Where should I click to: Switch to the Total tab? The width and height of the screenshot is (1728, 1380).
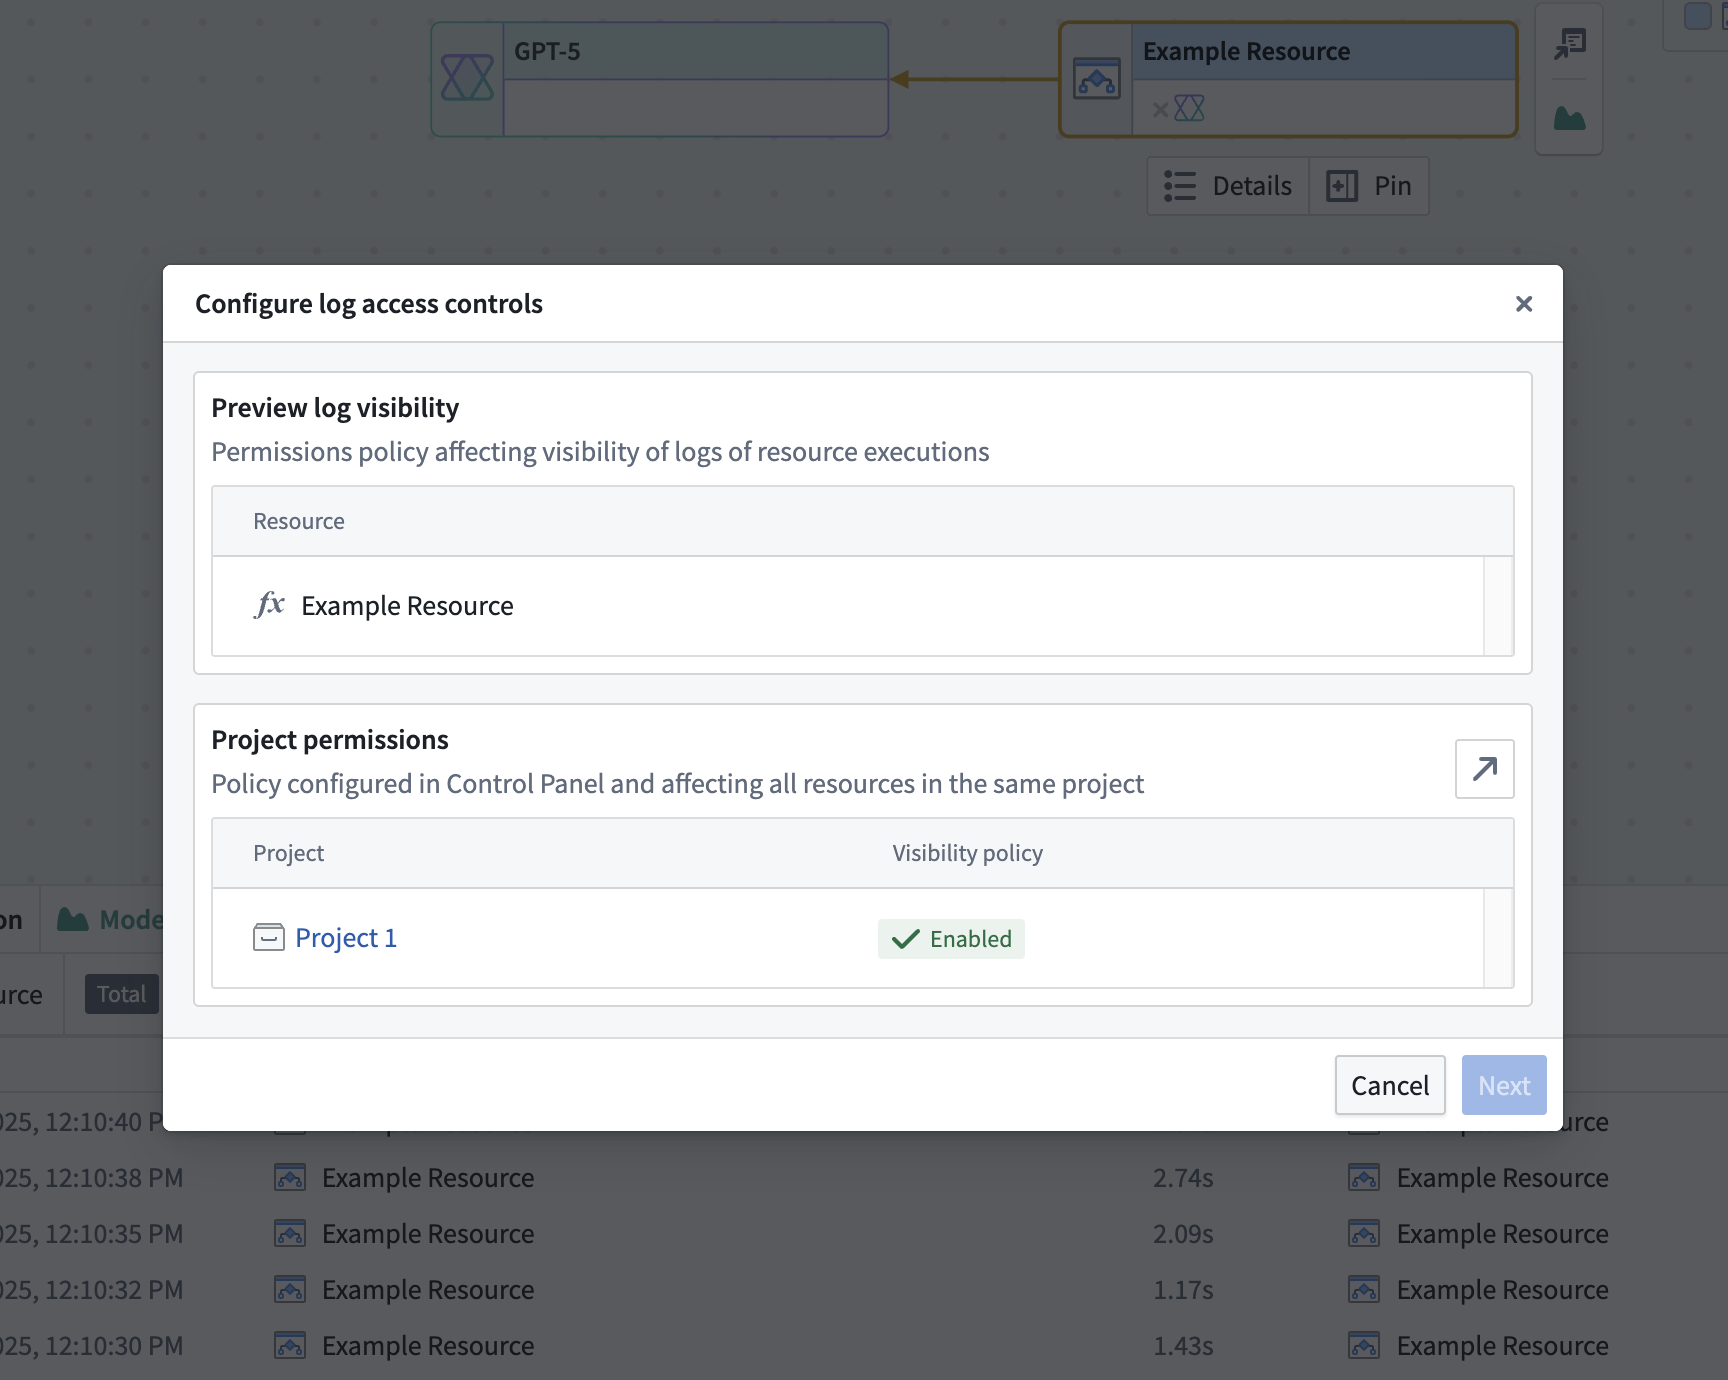[x=120, y=993]
